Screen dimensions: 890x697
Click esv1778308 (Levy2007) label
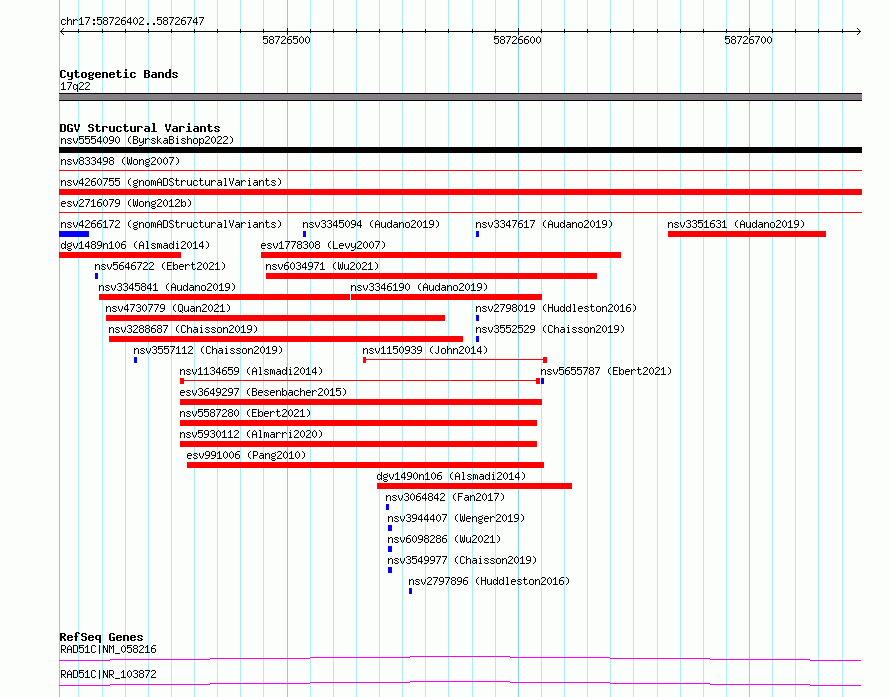324,245
